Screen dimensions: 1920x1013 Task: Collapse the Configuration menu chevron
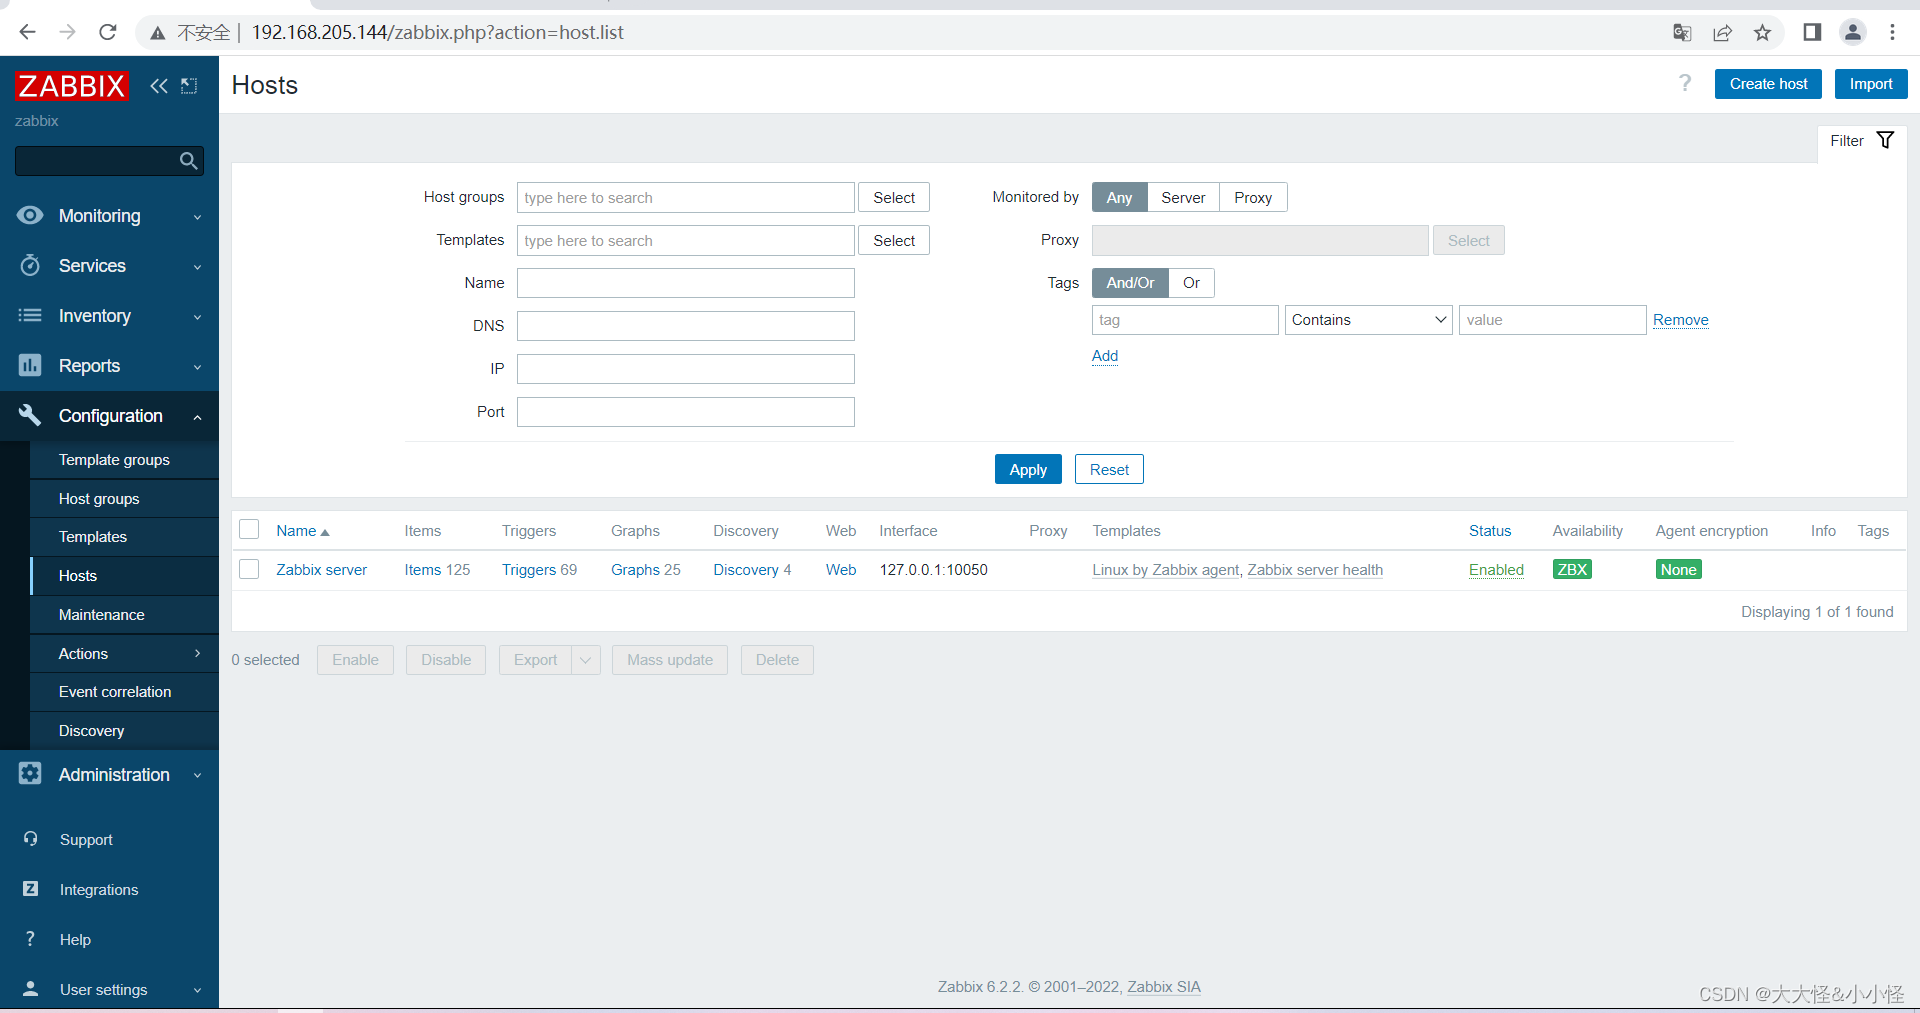point(197,416)
